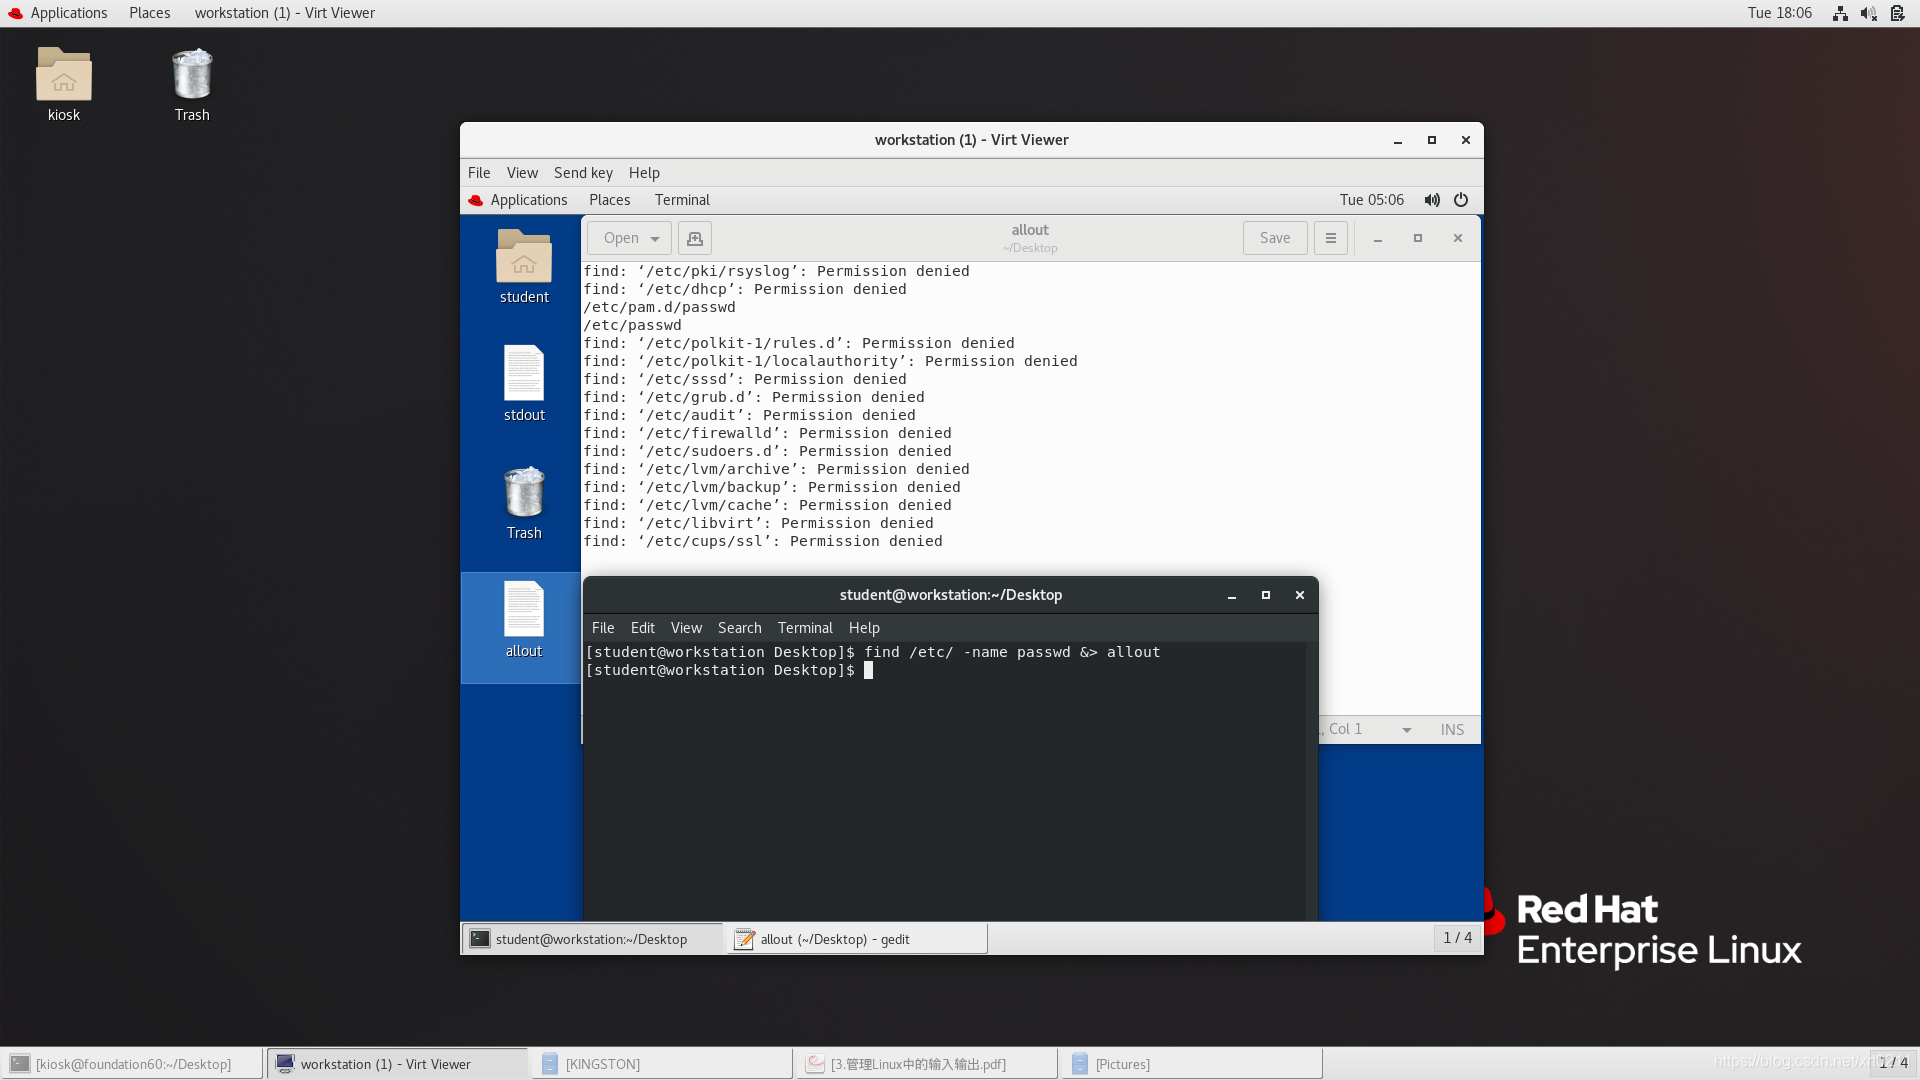The height and width of the screenshot is (1080, 1920).
Task: Switch to allout gedit taskbar button
Action: pyautogui.click(x=857, y=939)
